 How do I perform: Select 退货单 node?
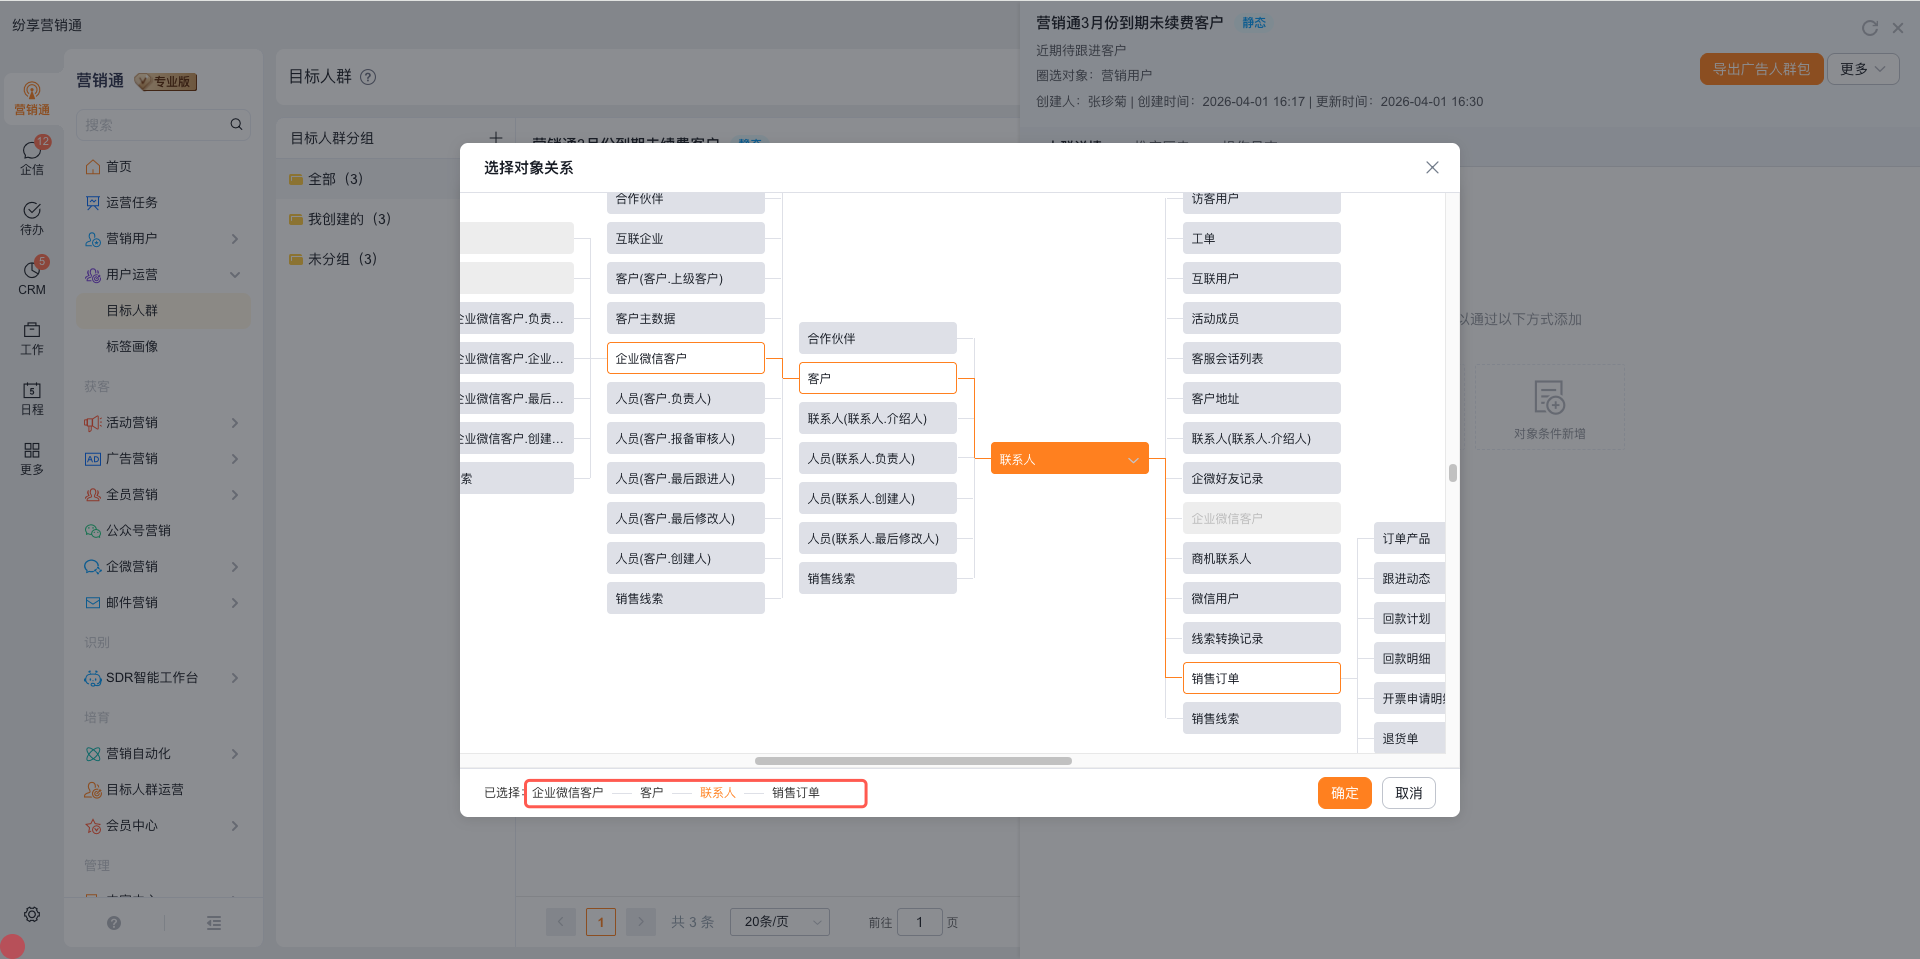click(1409, 738)
